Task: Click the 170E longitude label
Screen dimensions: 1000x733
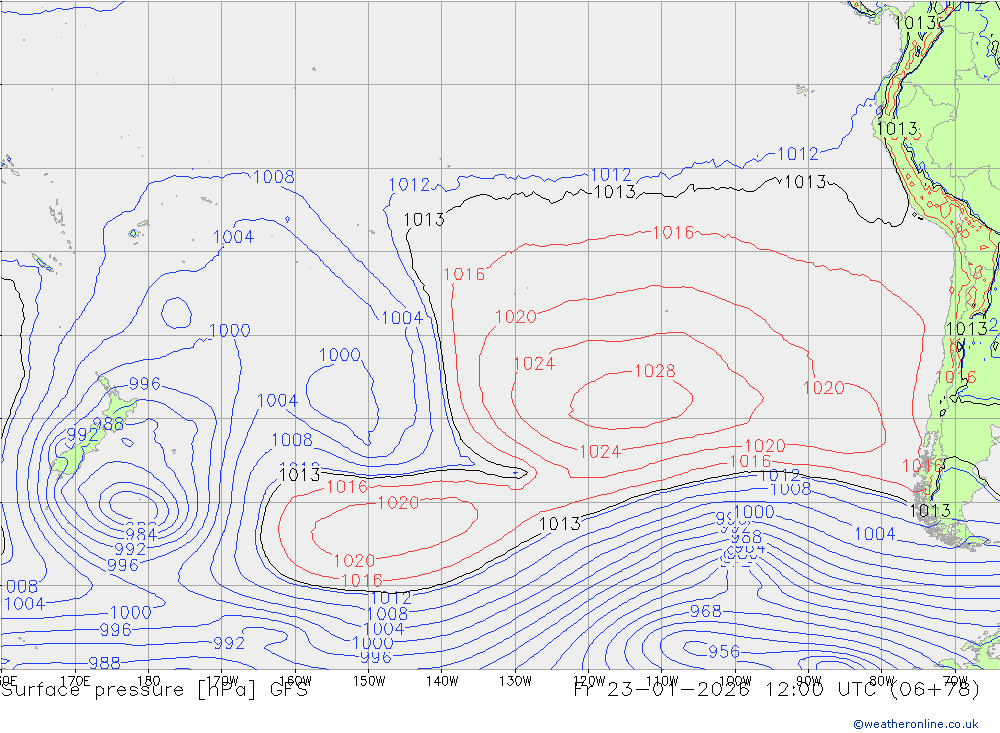Action: [75, 681]
